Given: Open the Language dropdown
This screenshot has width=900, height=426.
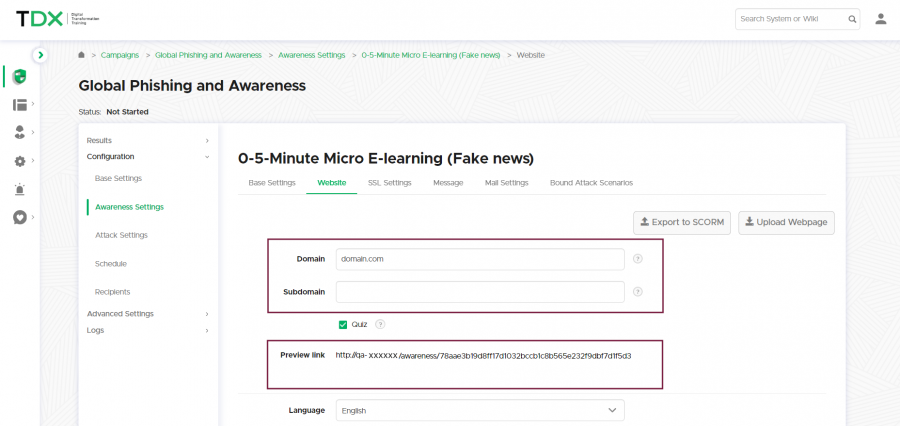Looking at the screenshot, I should [480, 410].
